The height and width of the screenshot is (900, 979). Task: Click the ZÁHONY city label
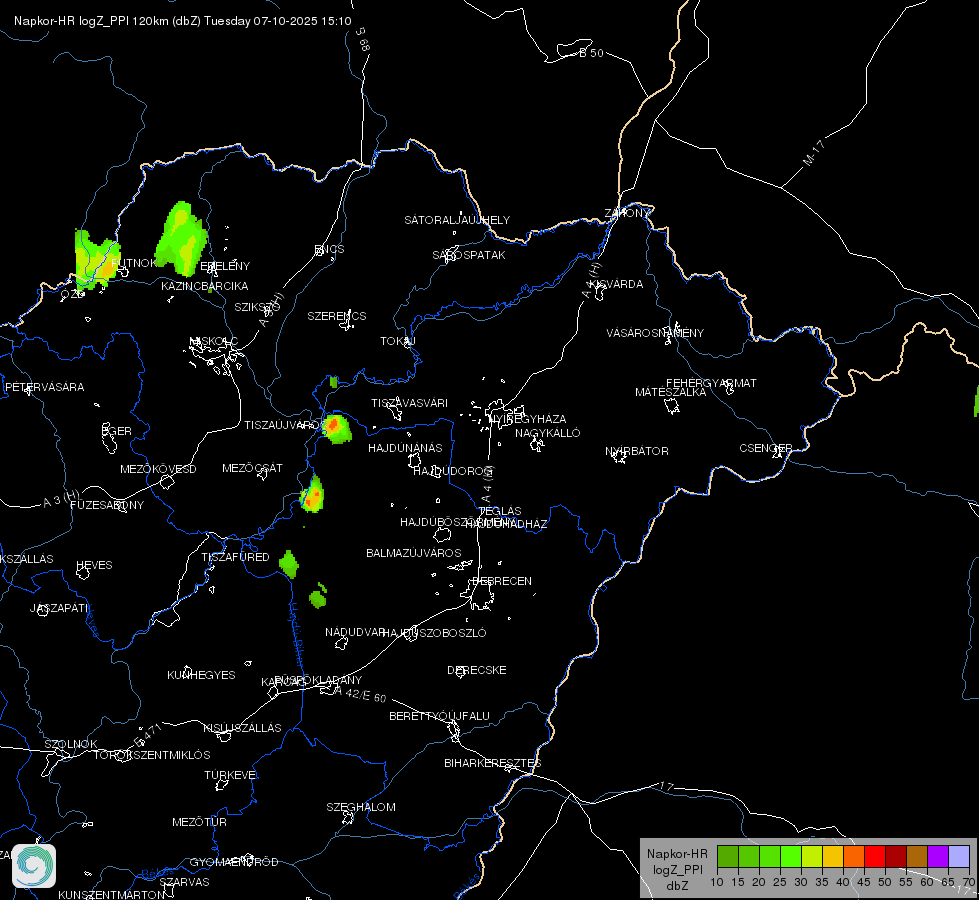tap(627, 213)
